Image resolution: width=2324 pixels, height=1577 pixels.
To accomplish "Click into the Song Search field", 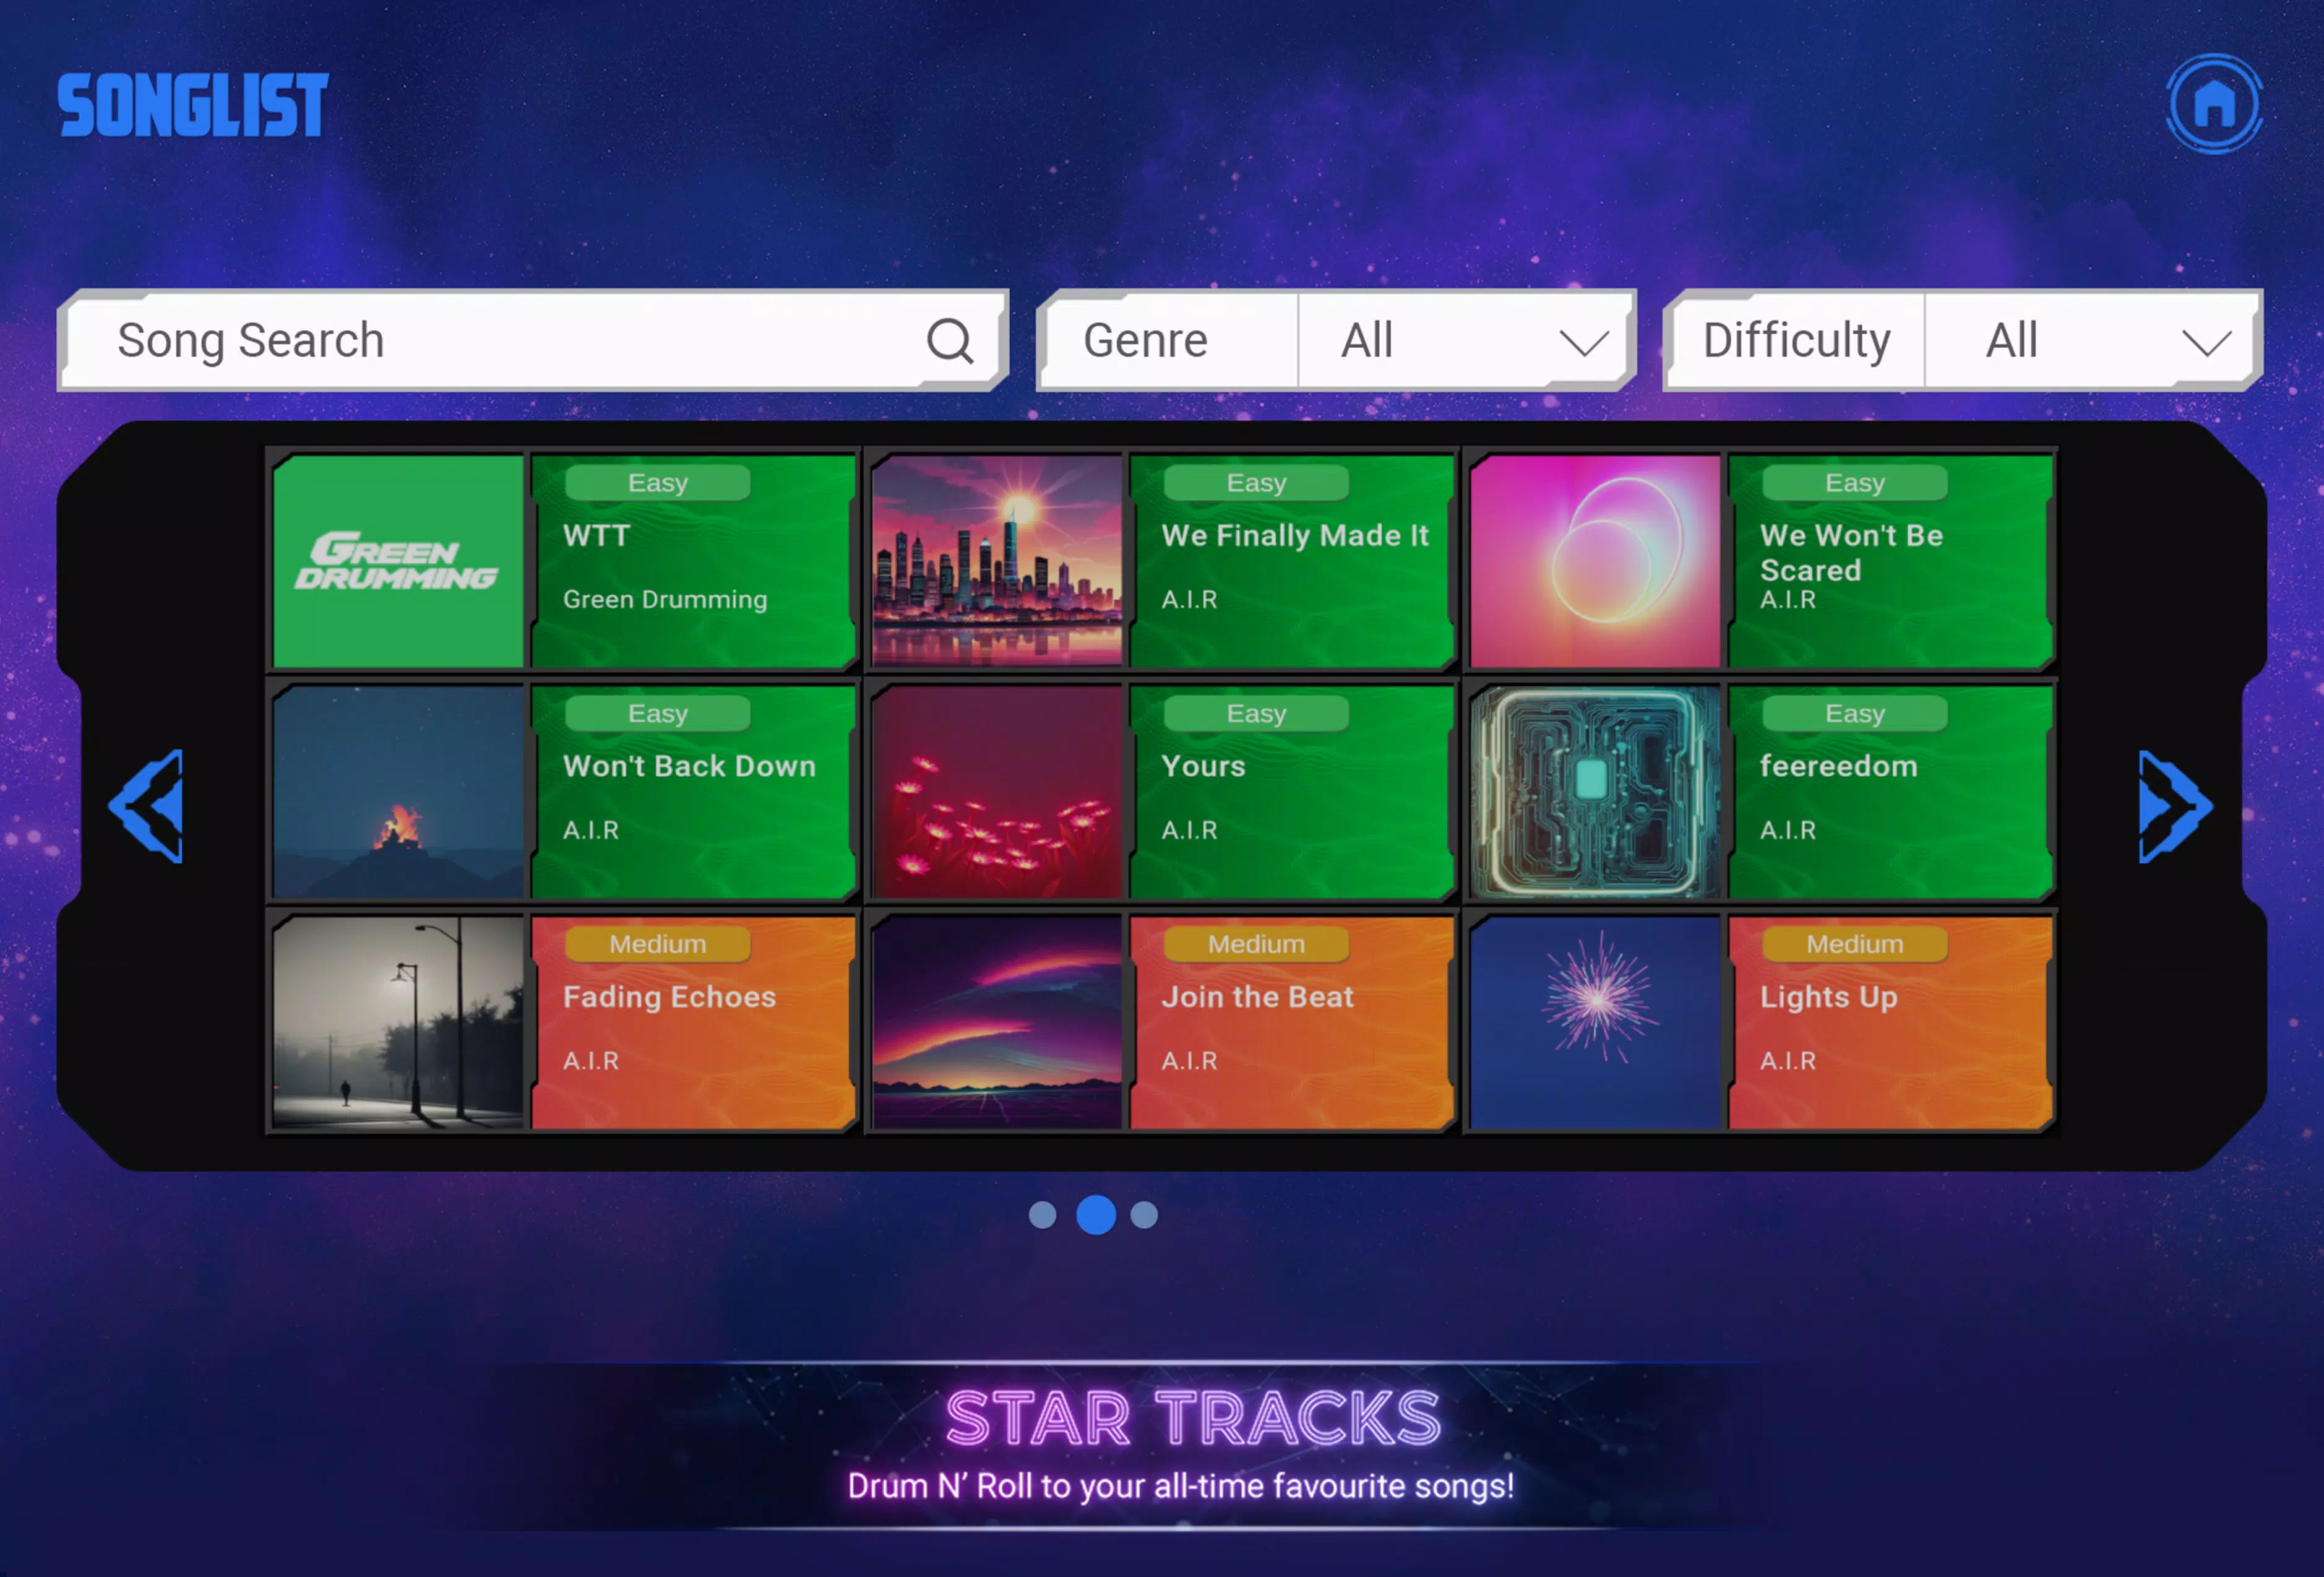I will point(500,341).
